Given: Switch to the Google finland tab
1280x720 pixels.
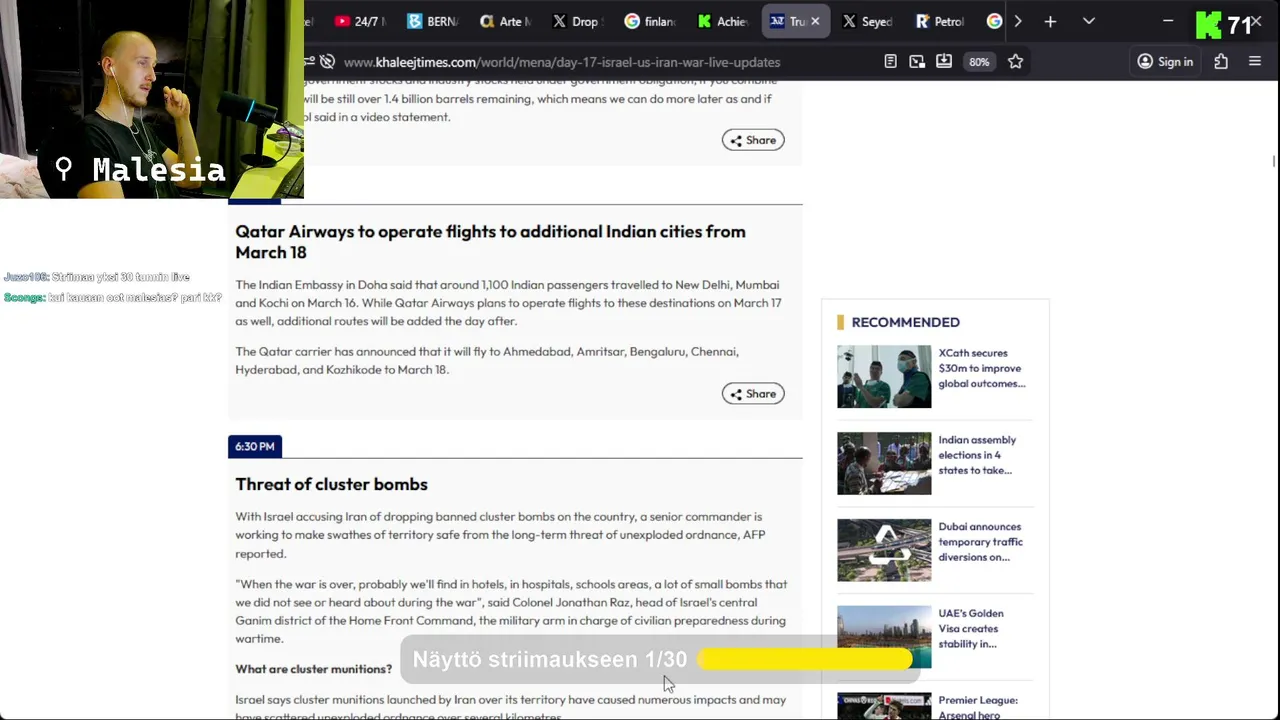Looking at the screenshot, I should 650,21.
